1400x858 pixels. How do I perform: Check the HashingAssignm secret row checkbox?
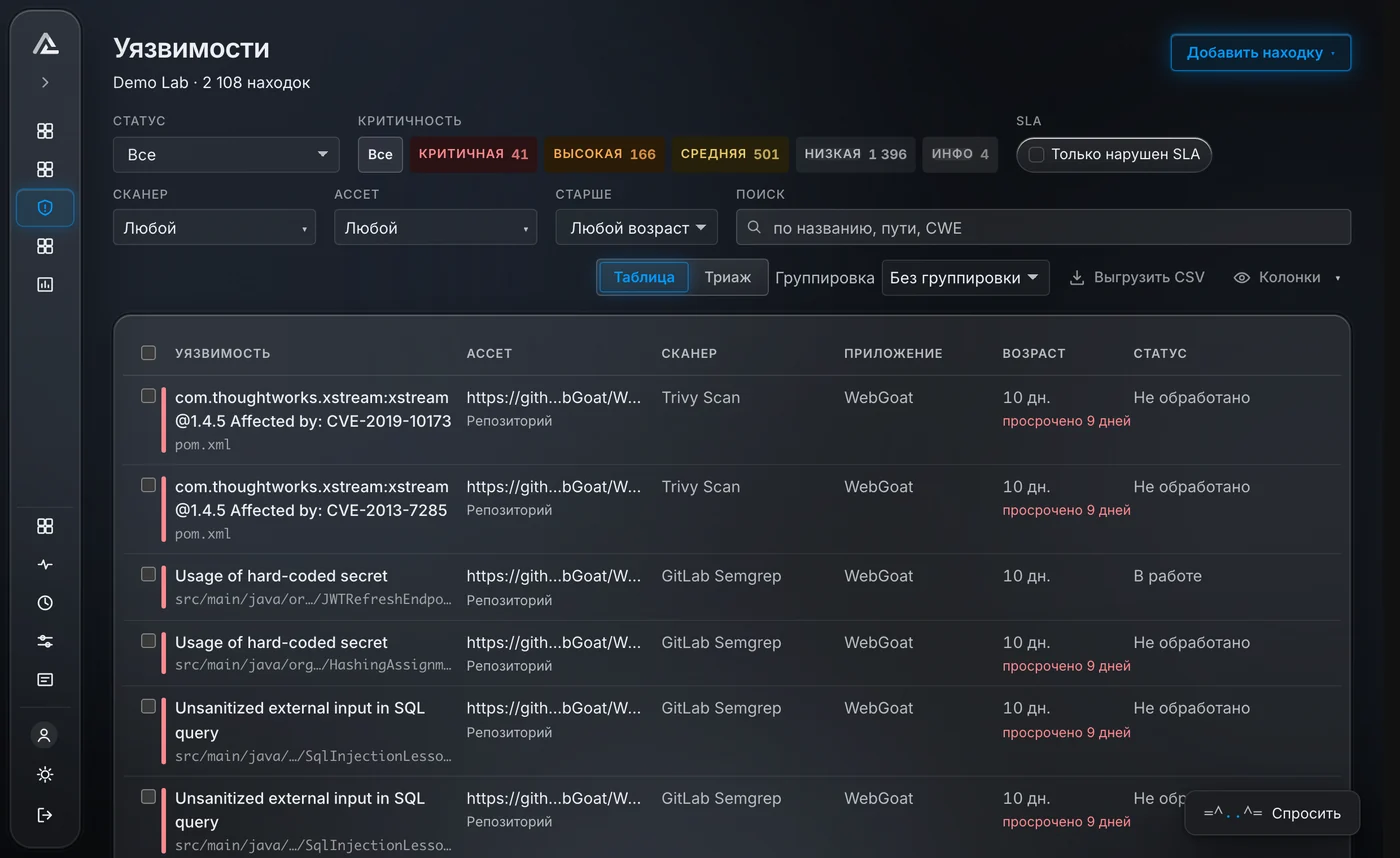point(149,641)
